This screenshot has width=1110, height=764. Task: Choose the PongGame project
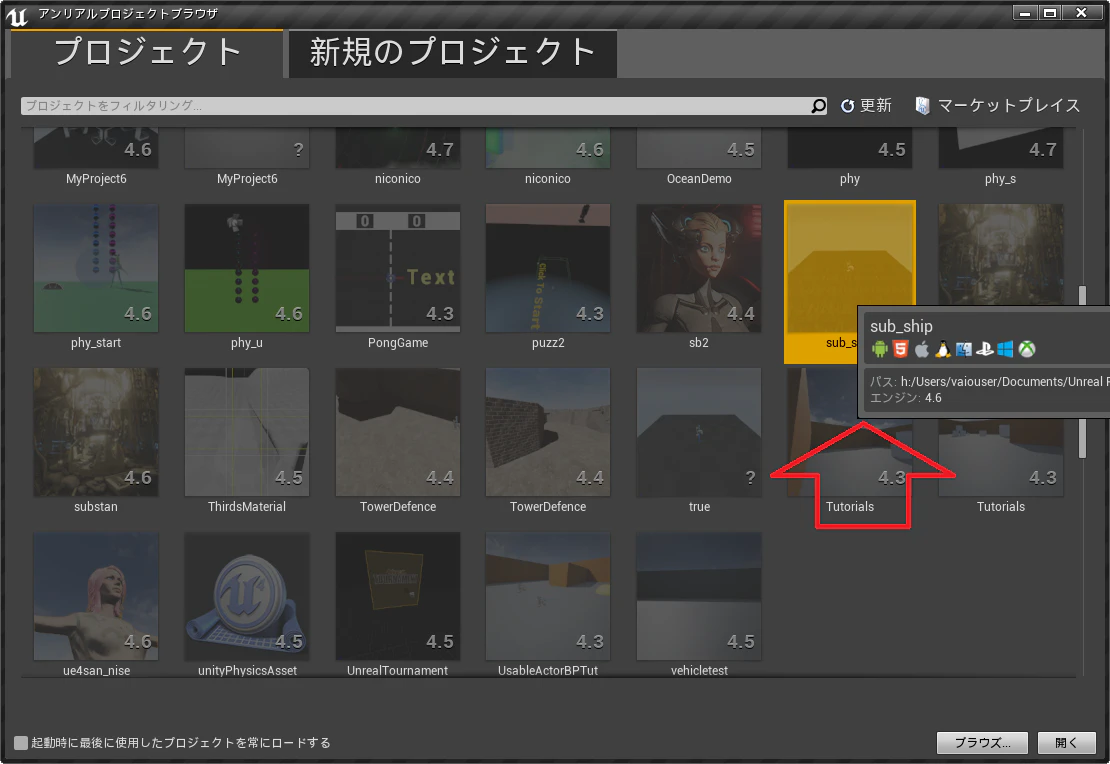click(398, 268)
